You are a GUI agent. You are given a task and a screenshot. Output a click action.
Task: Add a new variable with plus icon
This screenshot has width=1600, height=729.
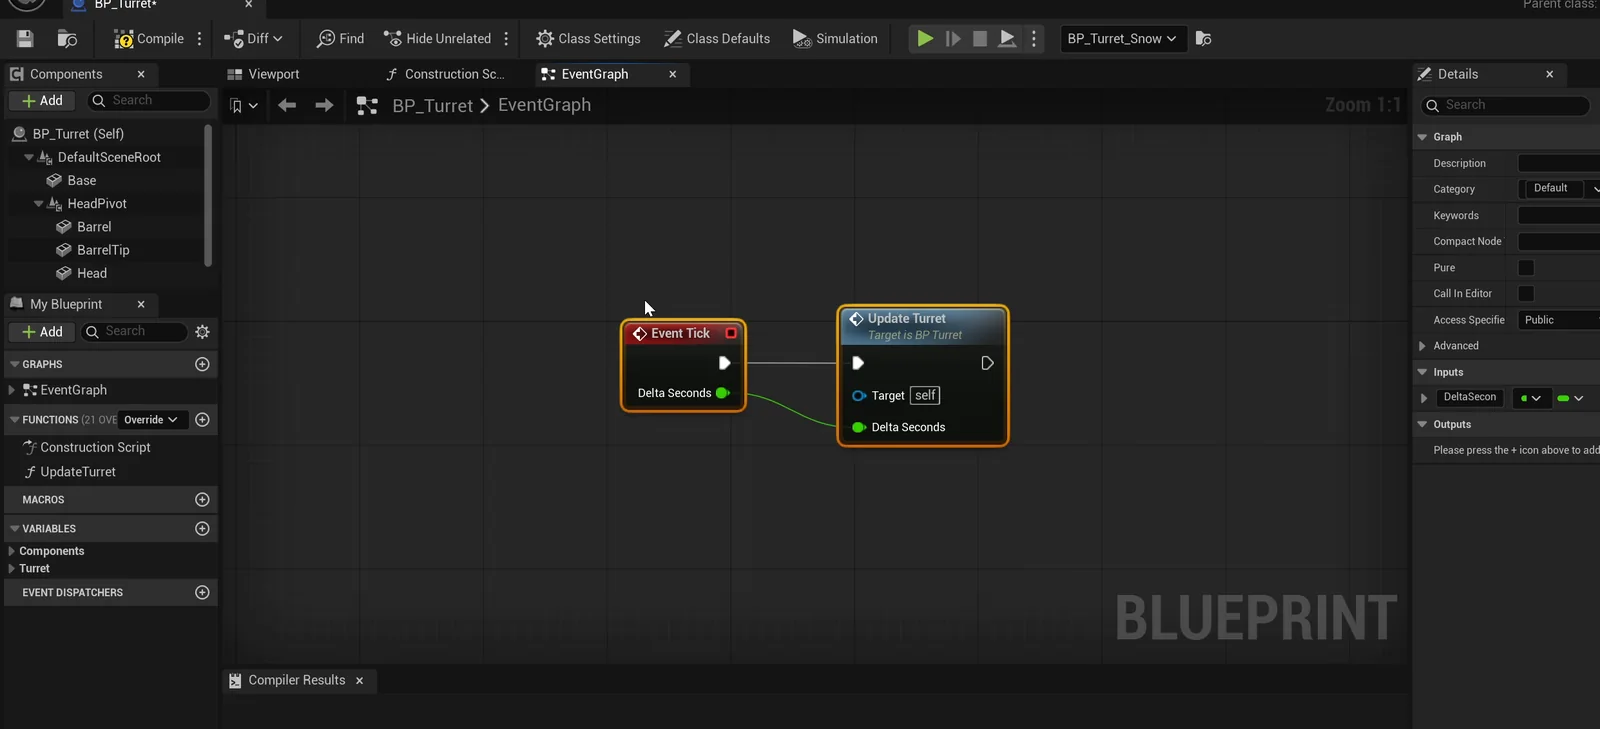tap(202, 528)
